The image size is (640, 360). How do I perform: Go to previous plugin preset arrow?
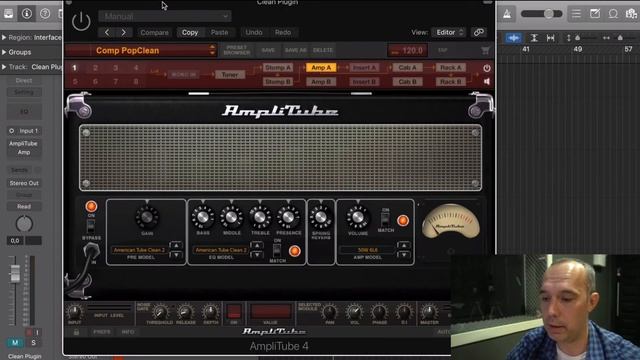click(x=107, y=32)
